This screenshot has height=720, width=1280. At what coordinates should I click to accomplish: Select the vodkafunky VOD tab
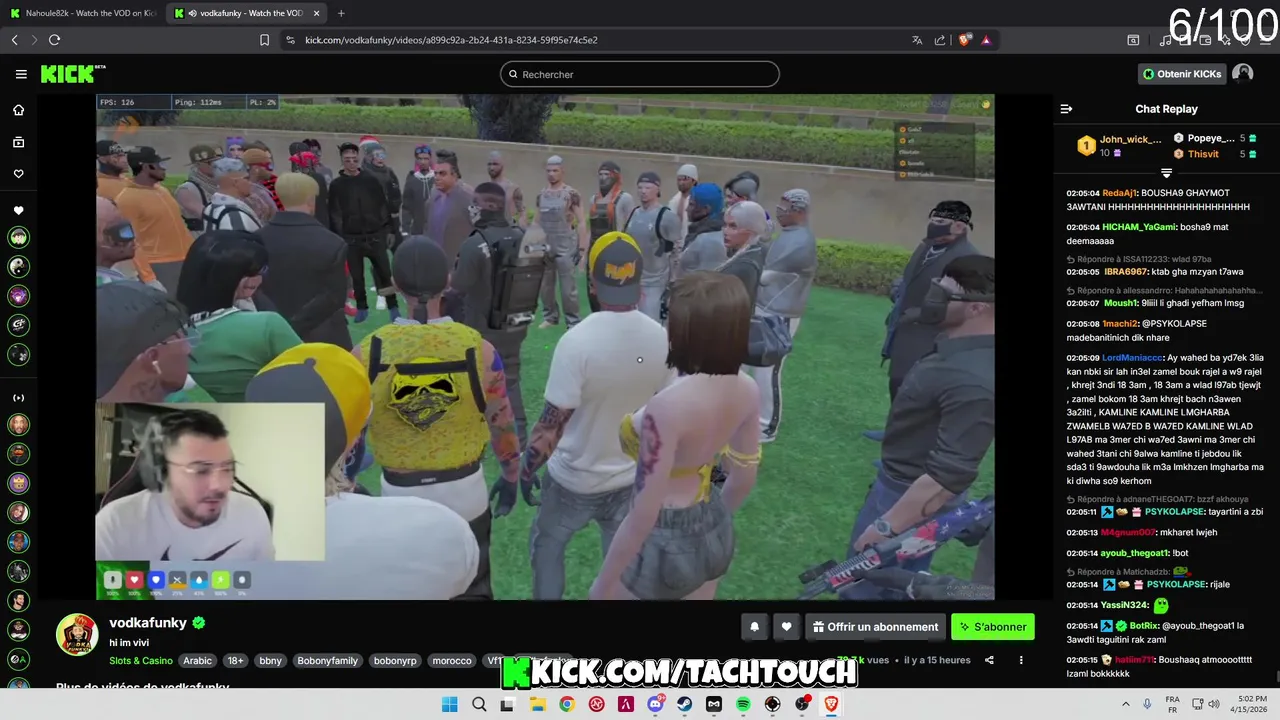pyautogui.click(x=245, y=13)
